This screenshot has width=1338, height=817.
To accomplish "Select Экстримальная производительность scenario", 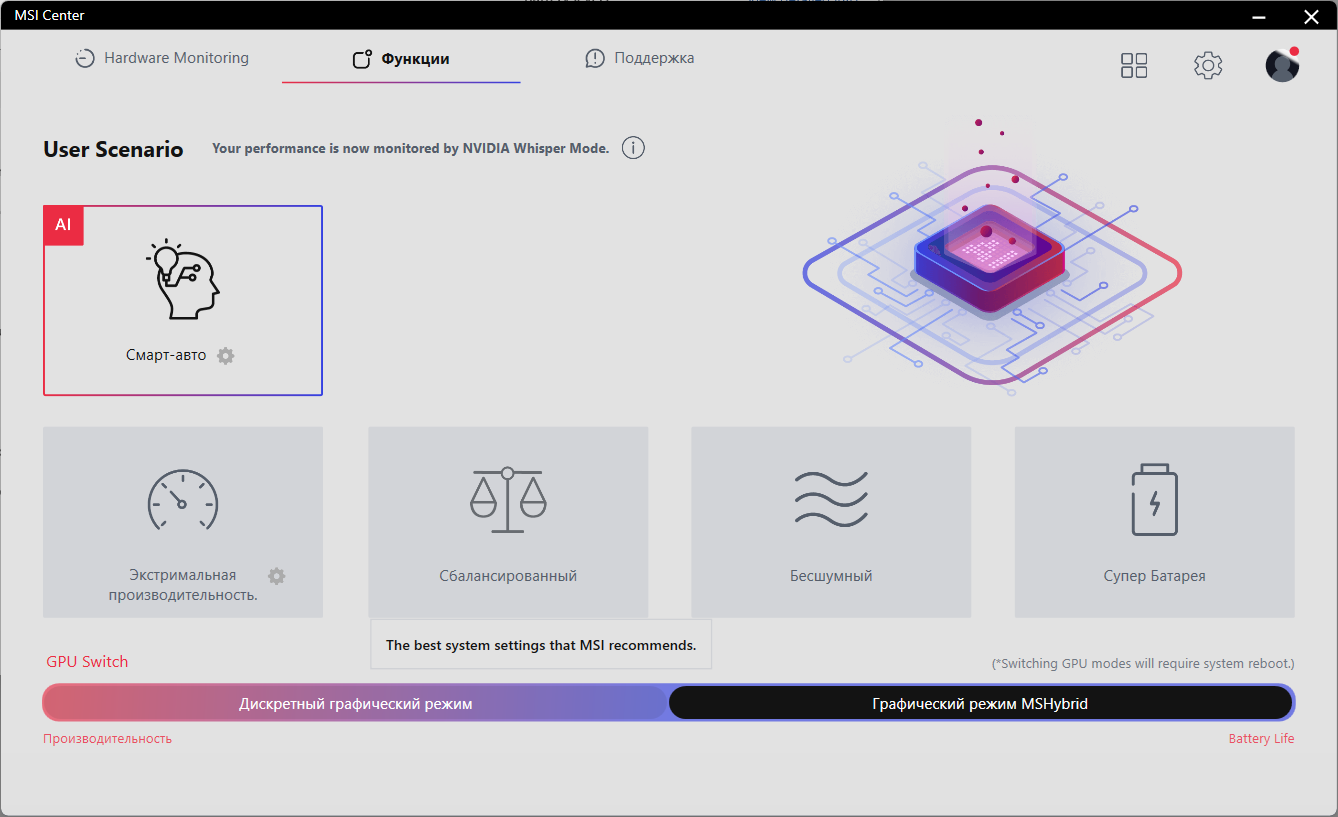I will [183, 522].
